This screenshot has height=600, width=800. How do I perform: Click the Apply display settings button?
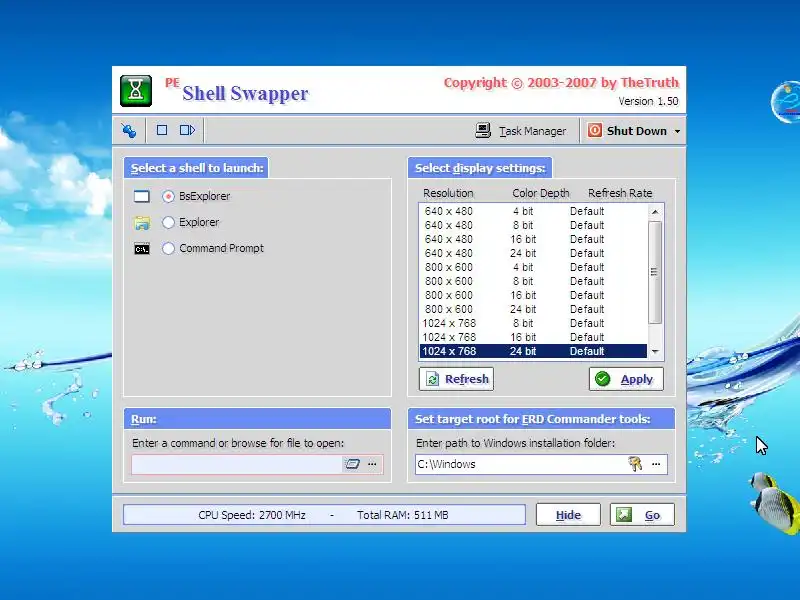tap(626, 379)
